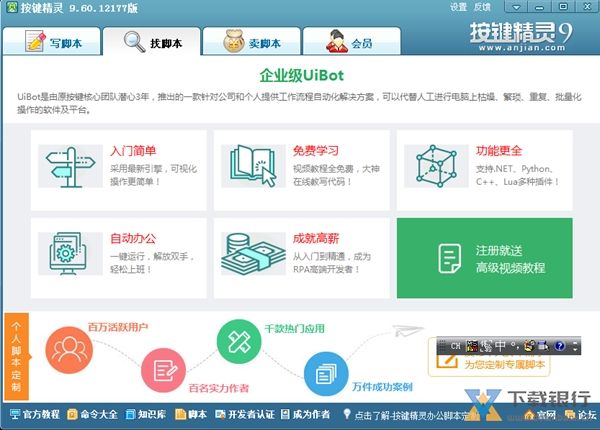
Task: Go to the 会员 tab
Action: pyautogui.click(x=352, y=41)
